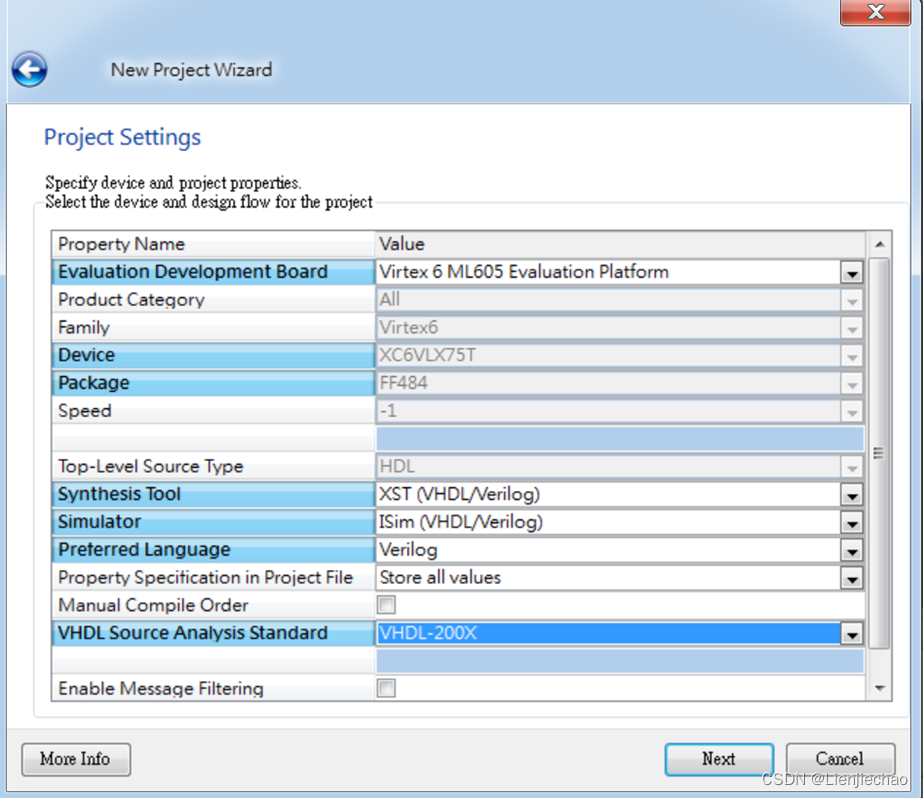Open the VHDL Source Analysis Standard dropdown
Screen dimensions: 923x798
pos(852,633)
